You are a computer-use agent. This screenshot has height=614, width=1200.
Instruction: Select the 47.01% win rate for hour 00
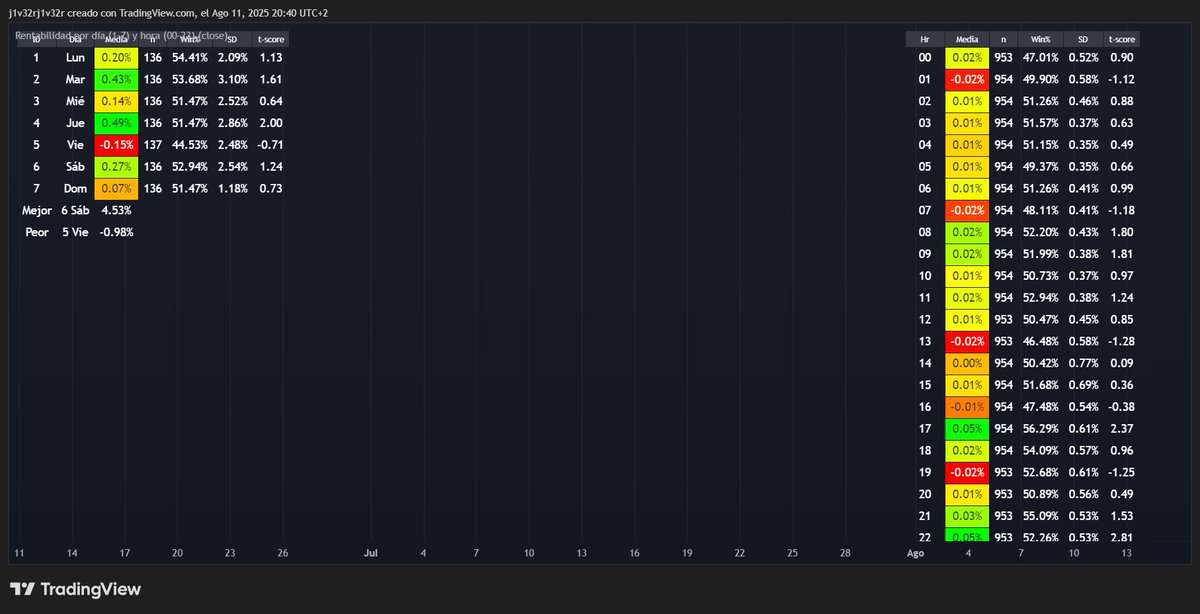[1041, 58]
